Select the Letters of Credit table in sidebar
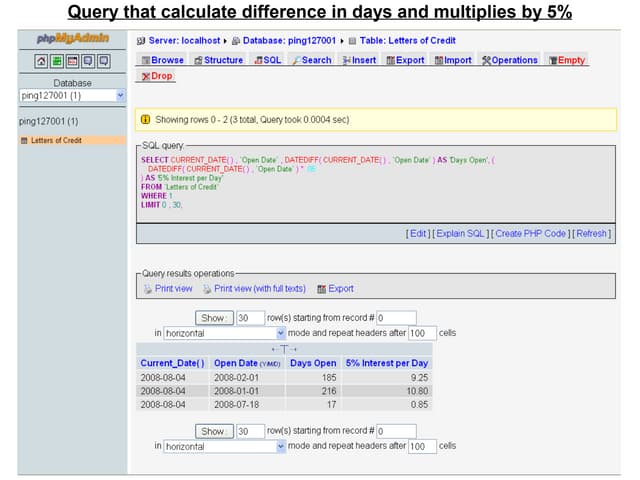640x480 pixels. [55, 140]
